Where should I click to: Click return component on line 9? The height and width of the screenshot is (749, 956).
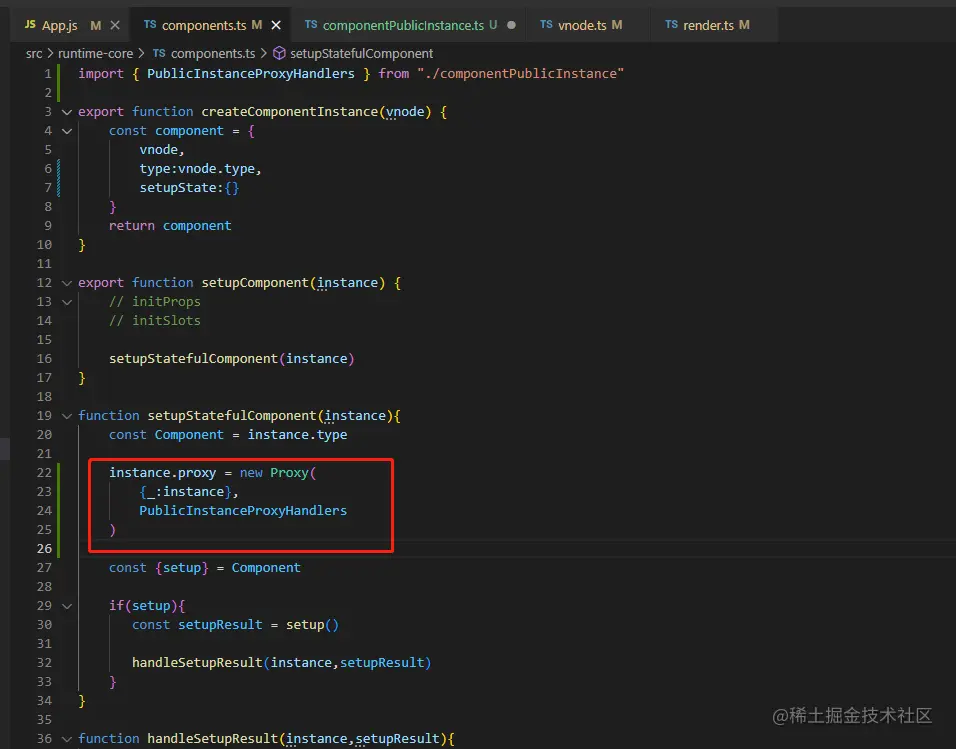(x=170, y=226)
